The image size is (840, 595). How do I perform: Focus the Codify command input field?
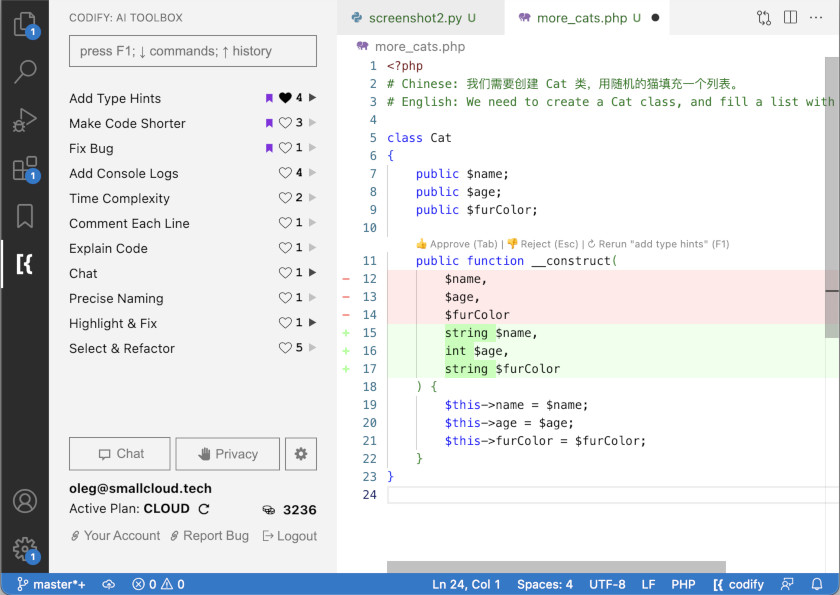pos(193,51)
